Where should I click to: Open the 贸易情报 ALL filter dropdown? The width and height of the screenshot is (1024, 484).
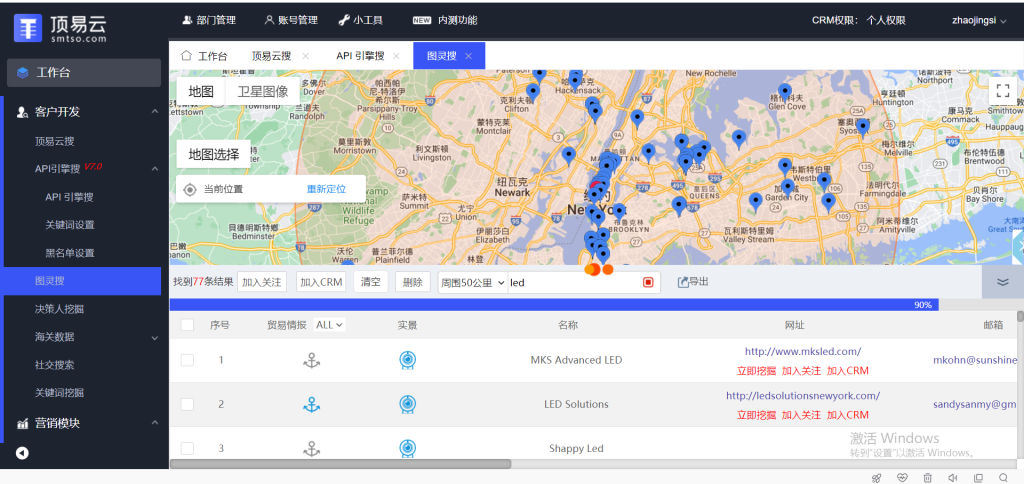tap(329, 325)
